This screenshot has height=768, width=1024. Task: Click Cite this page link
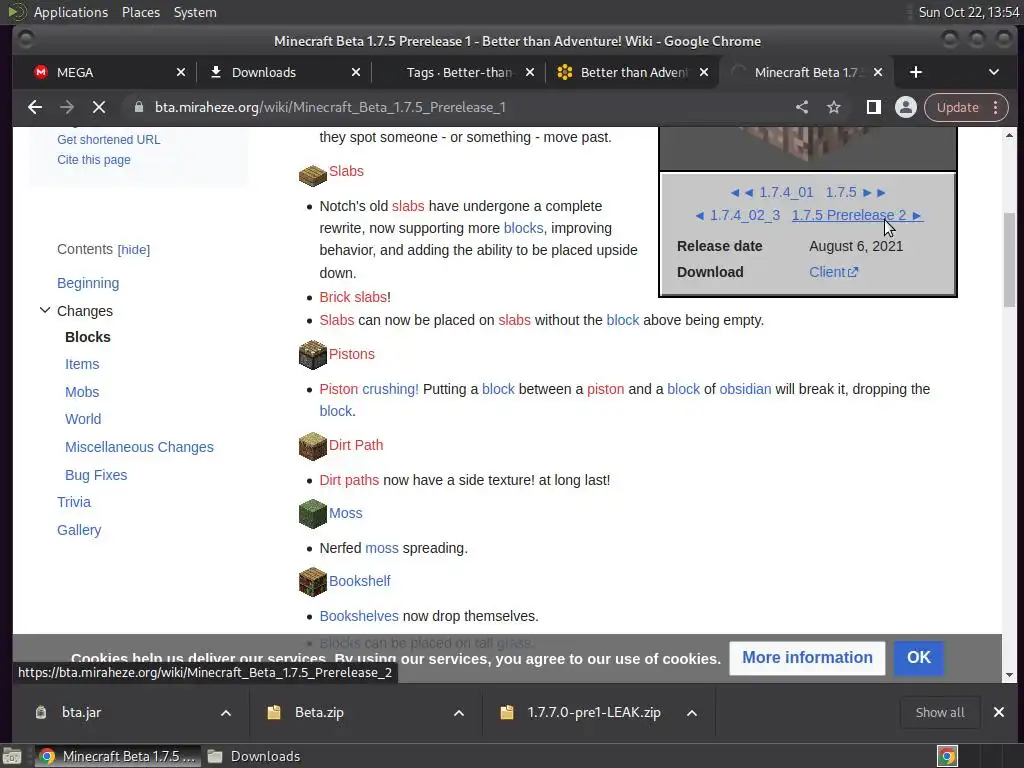click(x=93, y=160)
